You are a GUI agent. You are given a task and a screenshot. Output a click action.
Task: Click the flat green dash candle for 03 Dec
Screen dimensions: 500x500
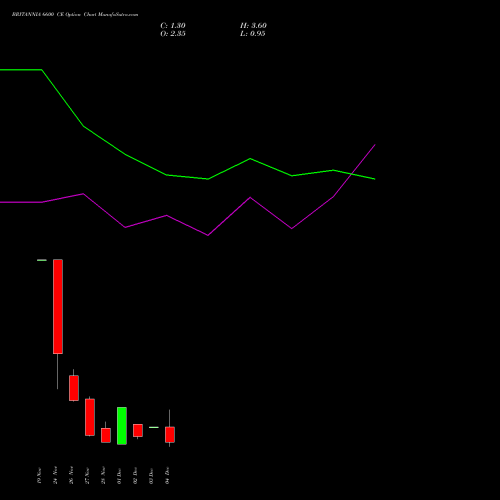(154, 427)
